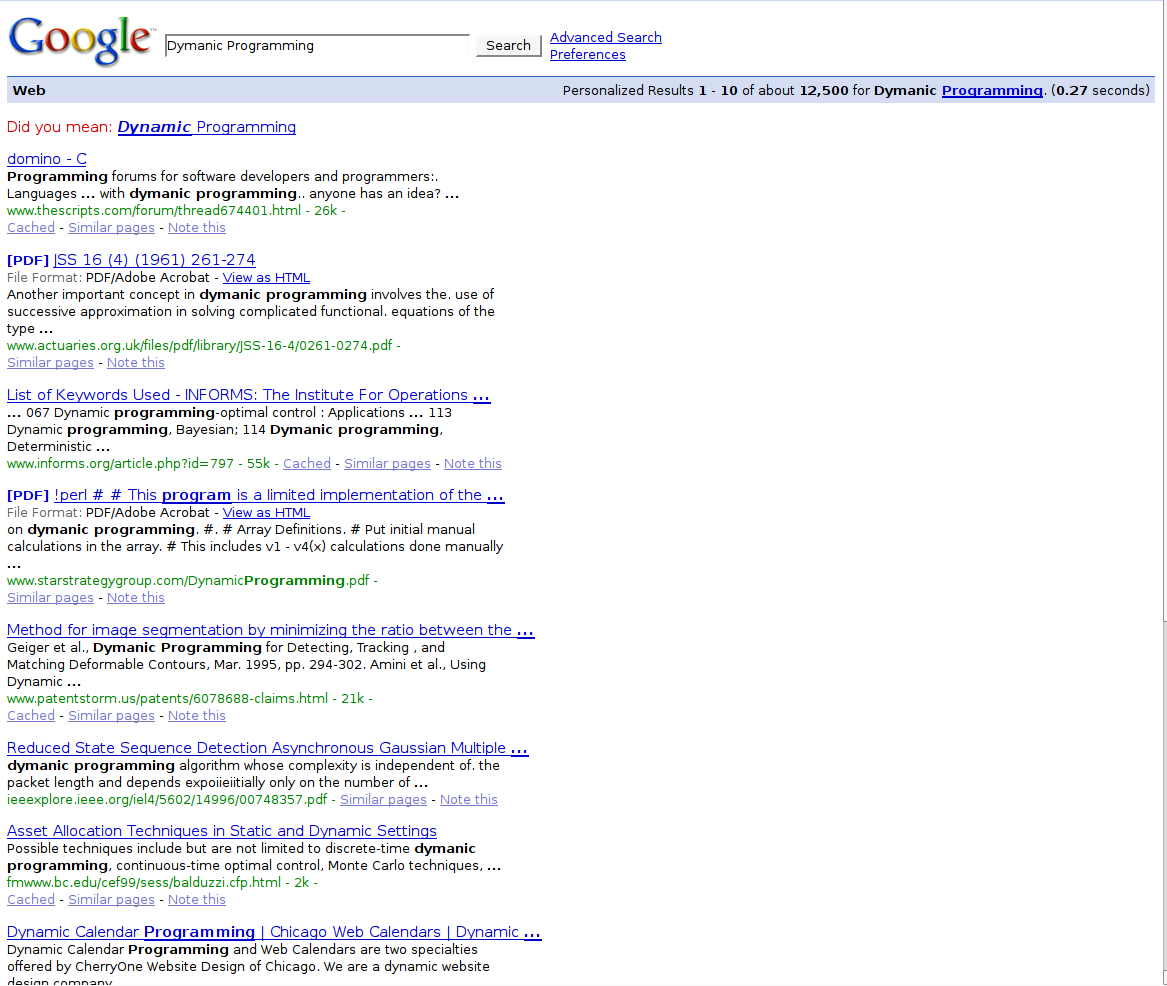
Task: Click Note this for fmwww.bc.edu result
Action: pyautogui.click(x=196, y=900)
